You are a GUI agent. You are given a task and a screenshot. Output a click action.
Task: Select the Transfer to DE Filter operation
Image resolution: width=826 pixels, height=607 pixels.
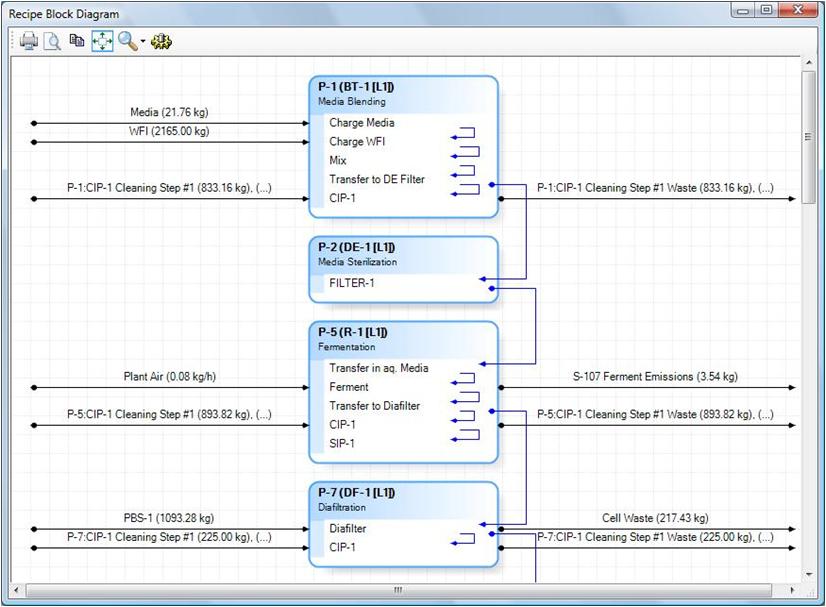coord(376,179)
